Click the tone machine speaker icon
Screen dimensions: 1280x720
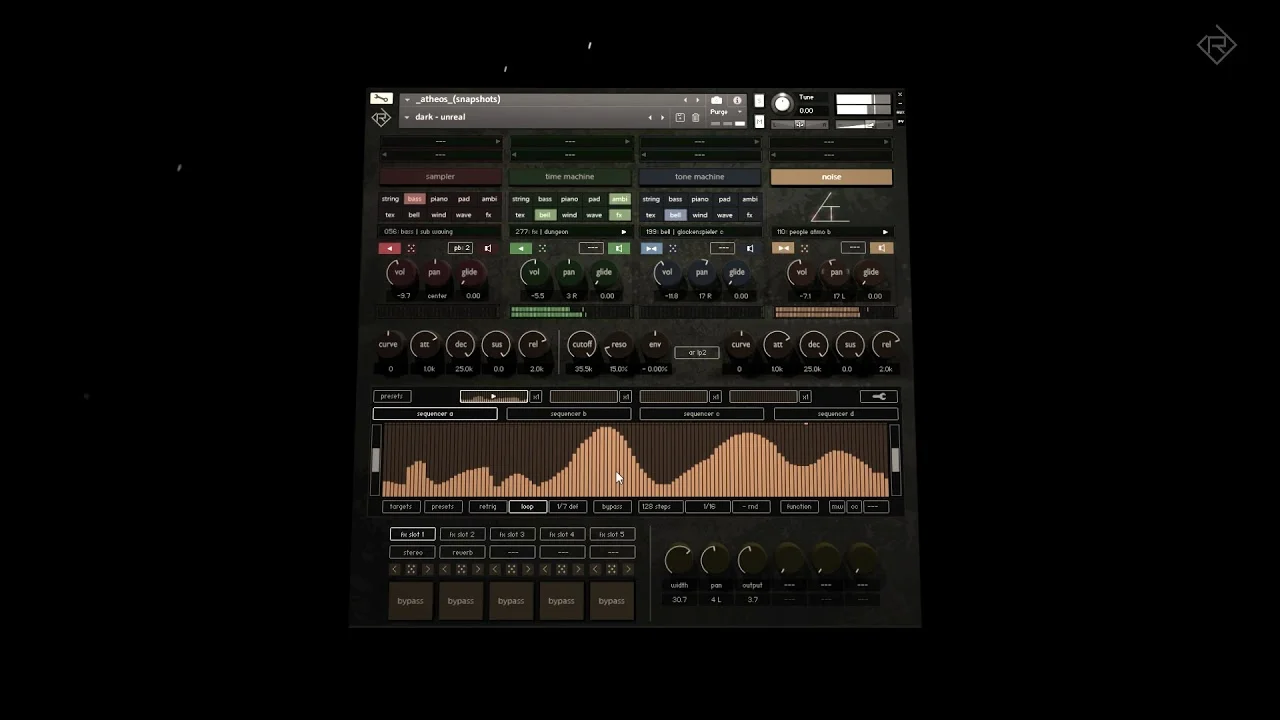750,248
